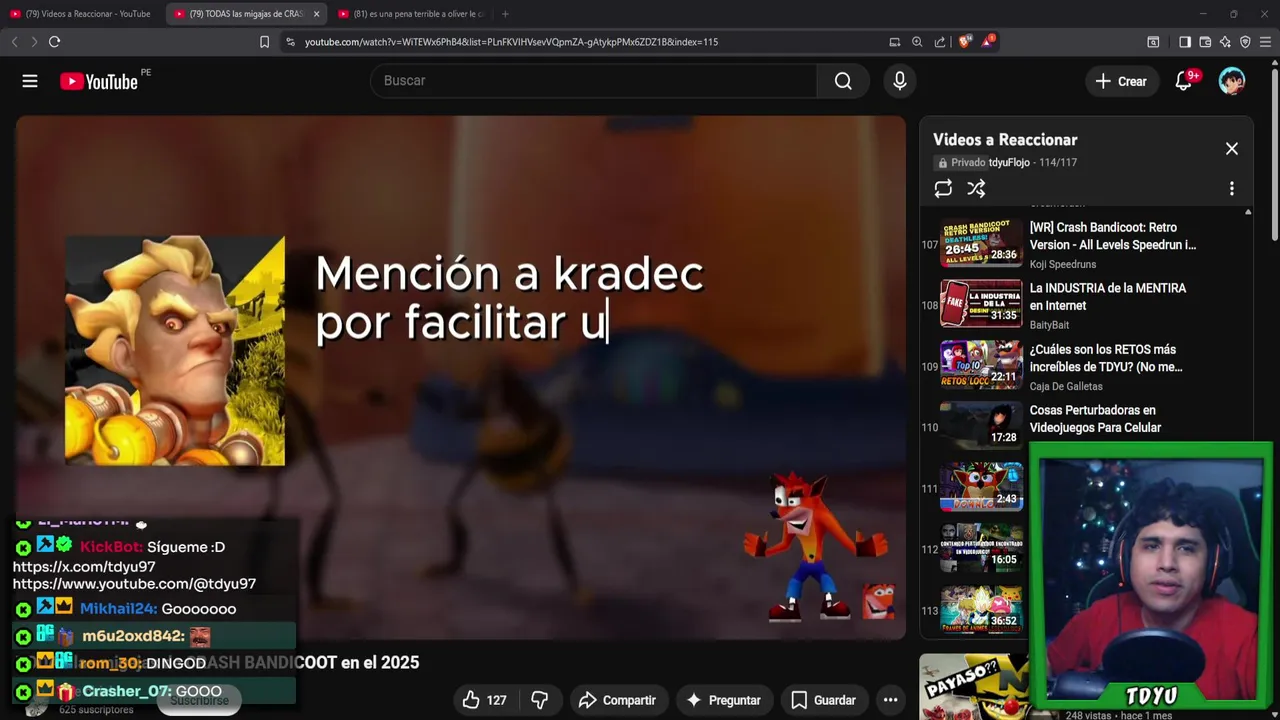Open site settings icon in address bar
Screen dimensions: 1280x720
pos(291,42)
